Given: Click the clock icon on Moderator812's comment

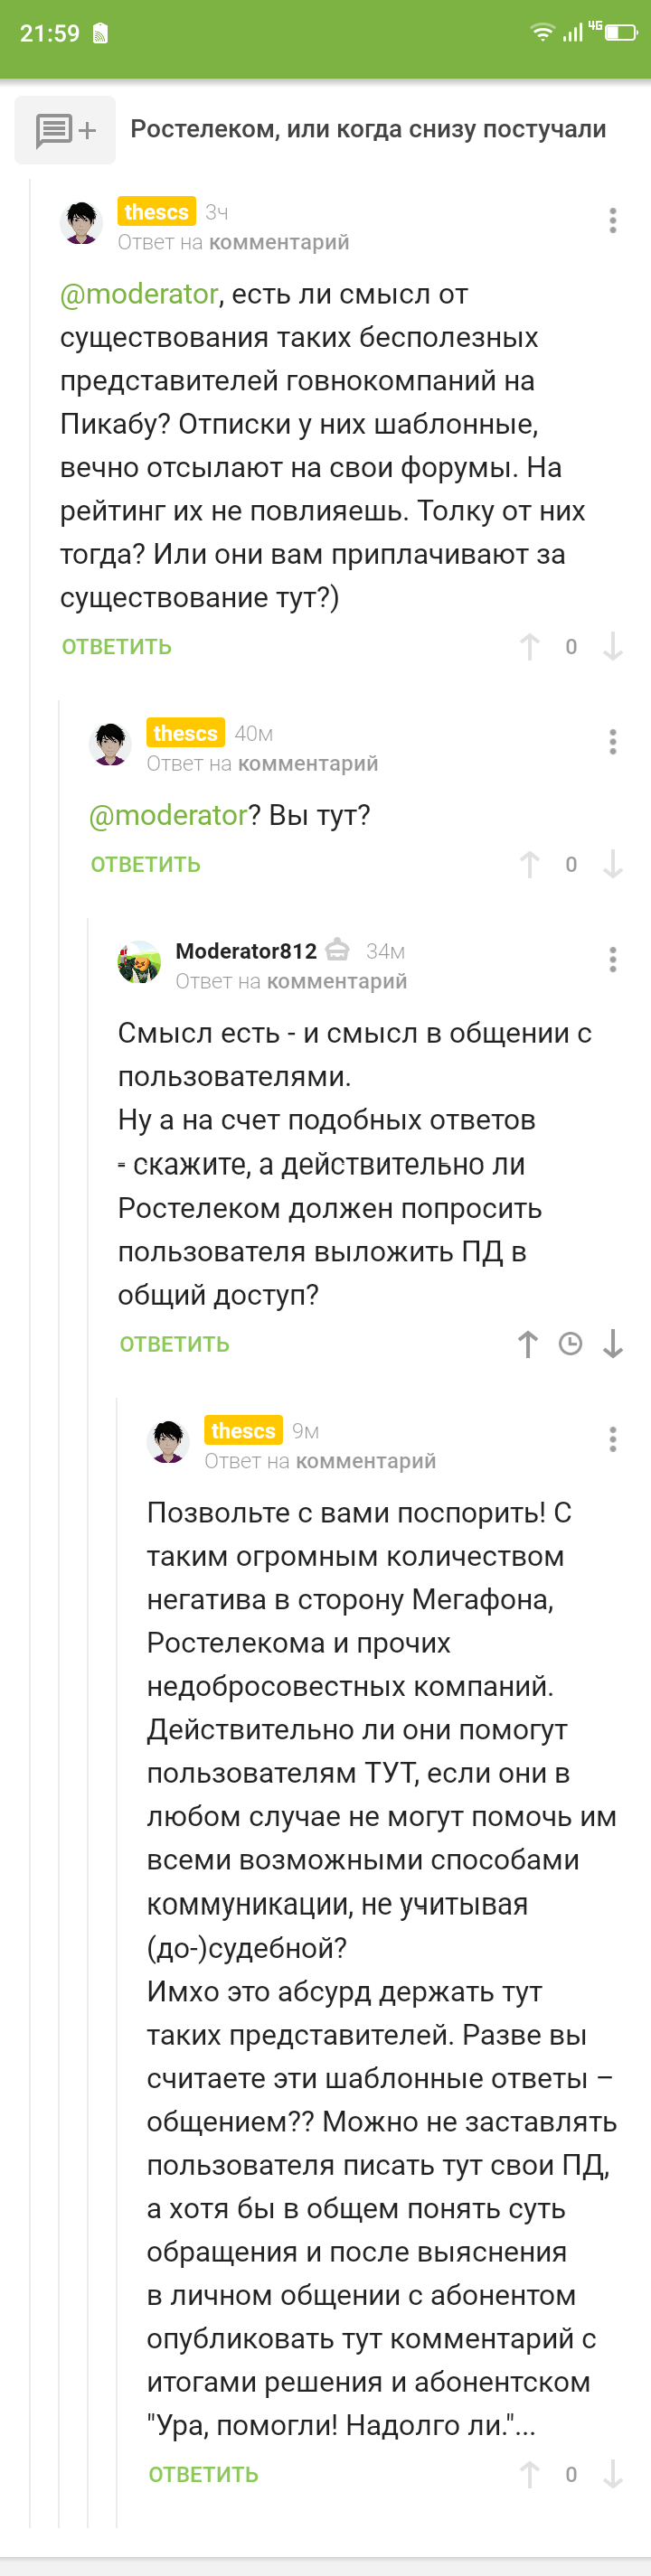Looking at the screenshot, I should point(570,1344).
